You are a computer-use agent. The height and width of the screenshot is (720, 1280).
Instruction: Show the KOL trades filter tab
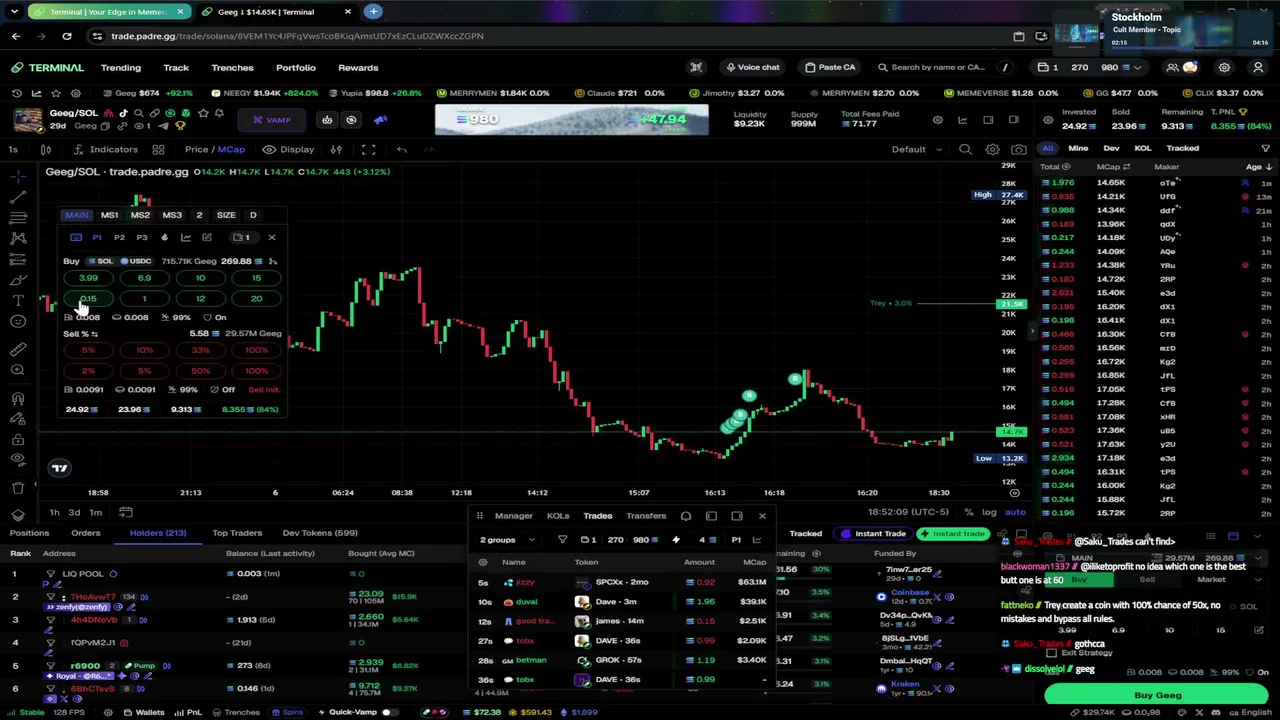(1142, 148)
